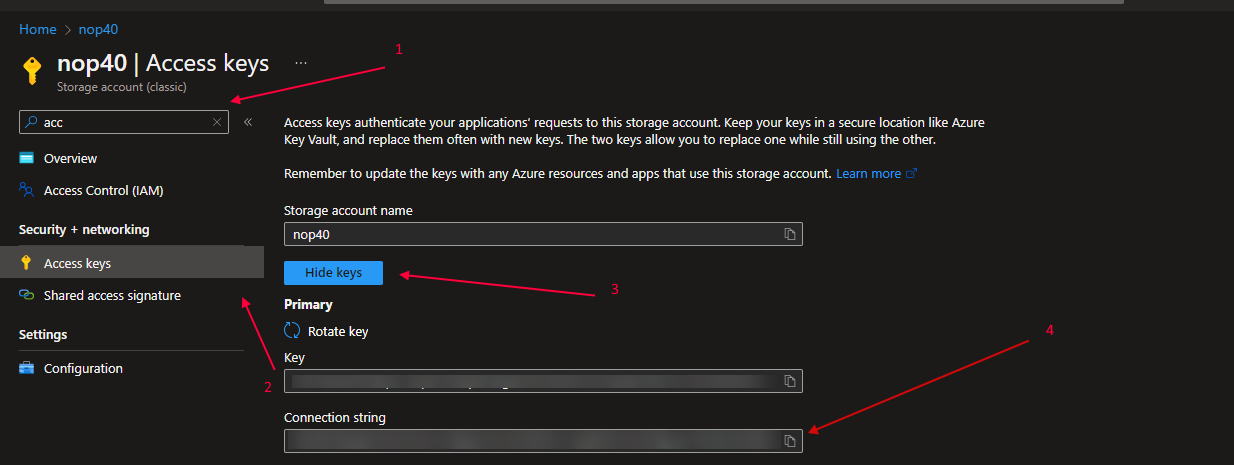
Task: Click the key icon beside nop40 title
Action: click(32, 70)
